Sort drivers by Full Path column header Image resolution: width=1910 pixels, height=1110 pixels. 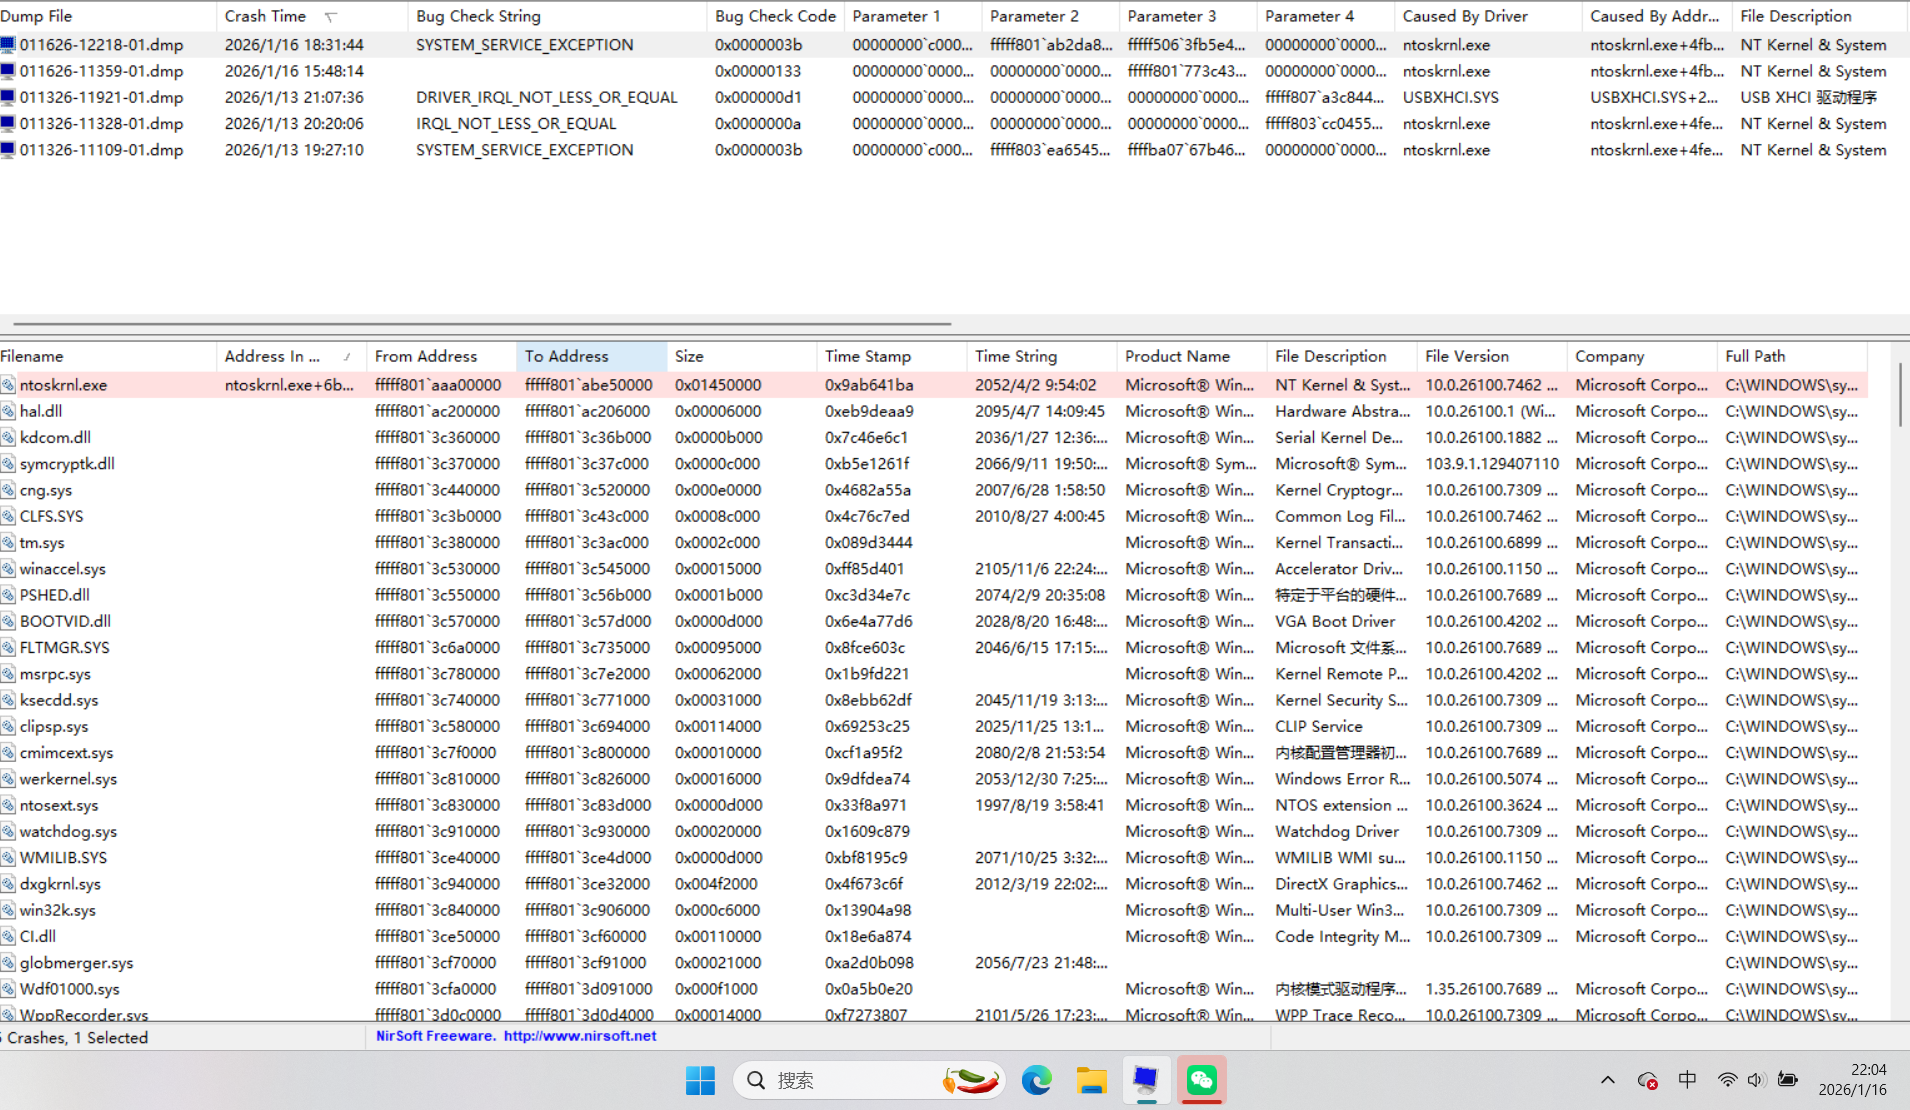tap(1791, 356)
